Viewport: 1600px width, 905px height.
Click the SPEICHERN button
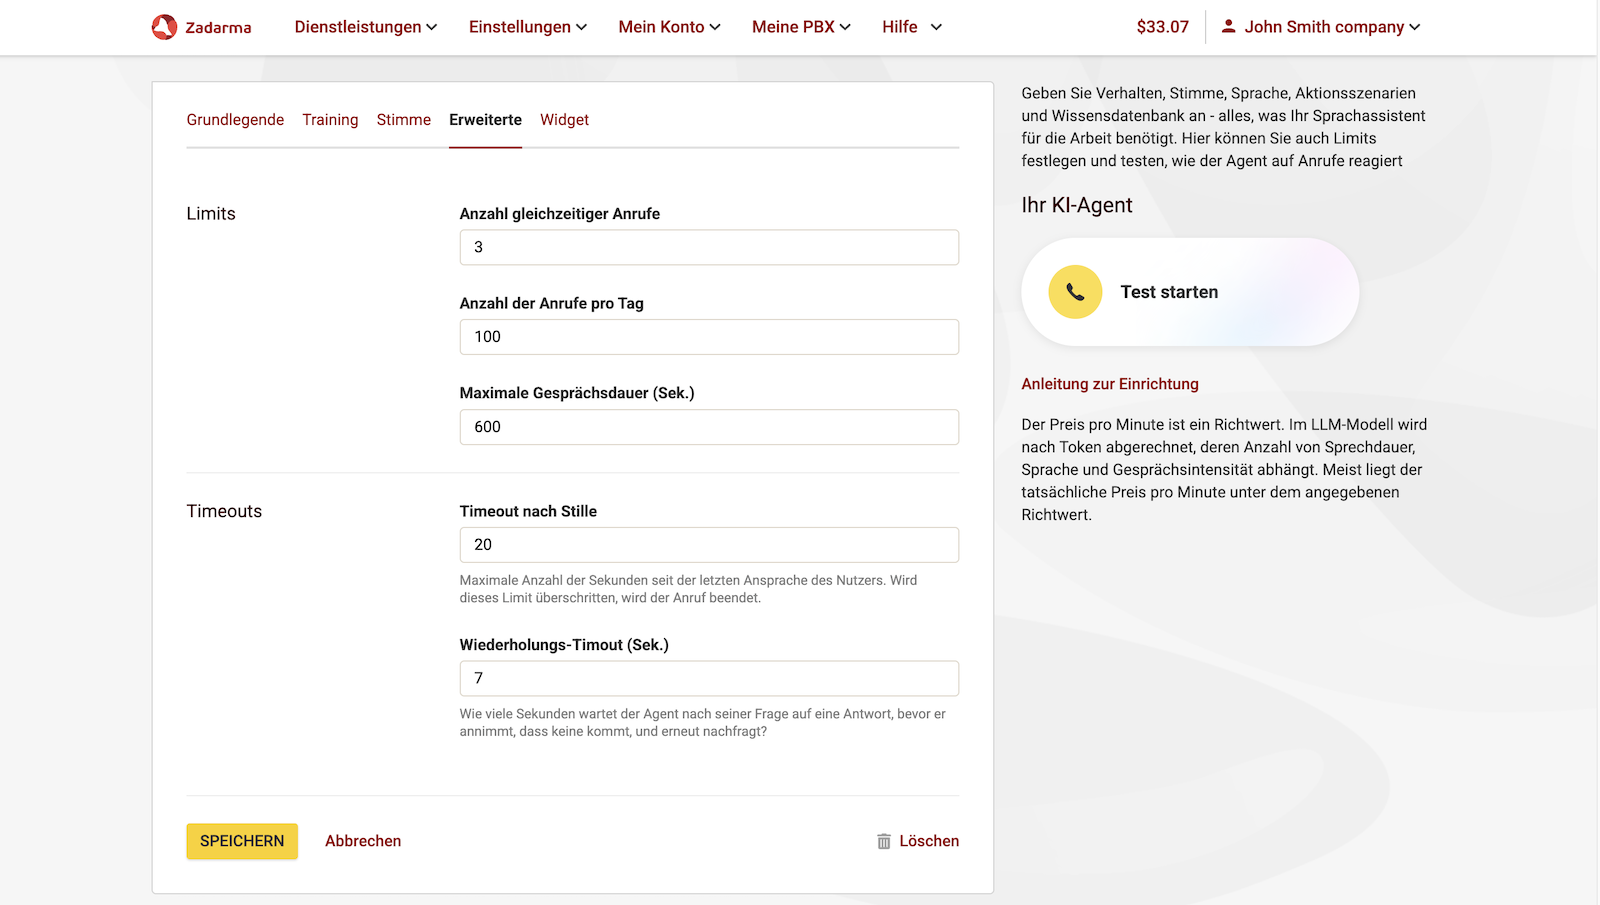click(x=241, y=841)
